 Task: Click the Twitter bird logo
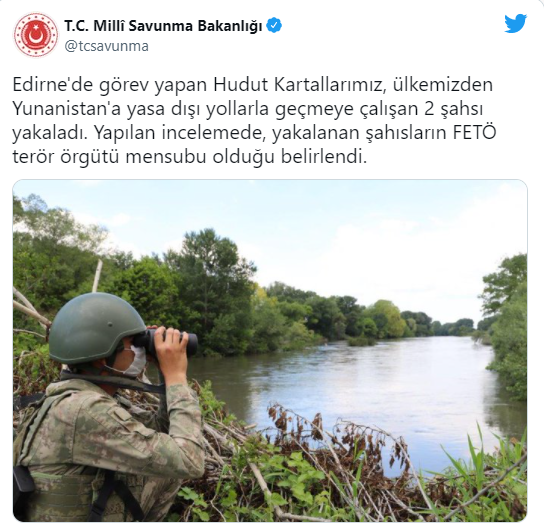516,24
